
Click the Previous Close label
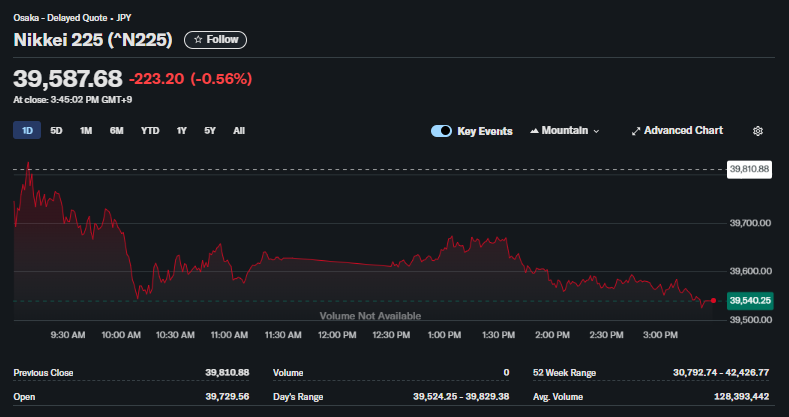43,373
